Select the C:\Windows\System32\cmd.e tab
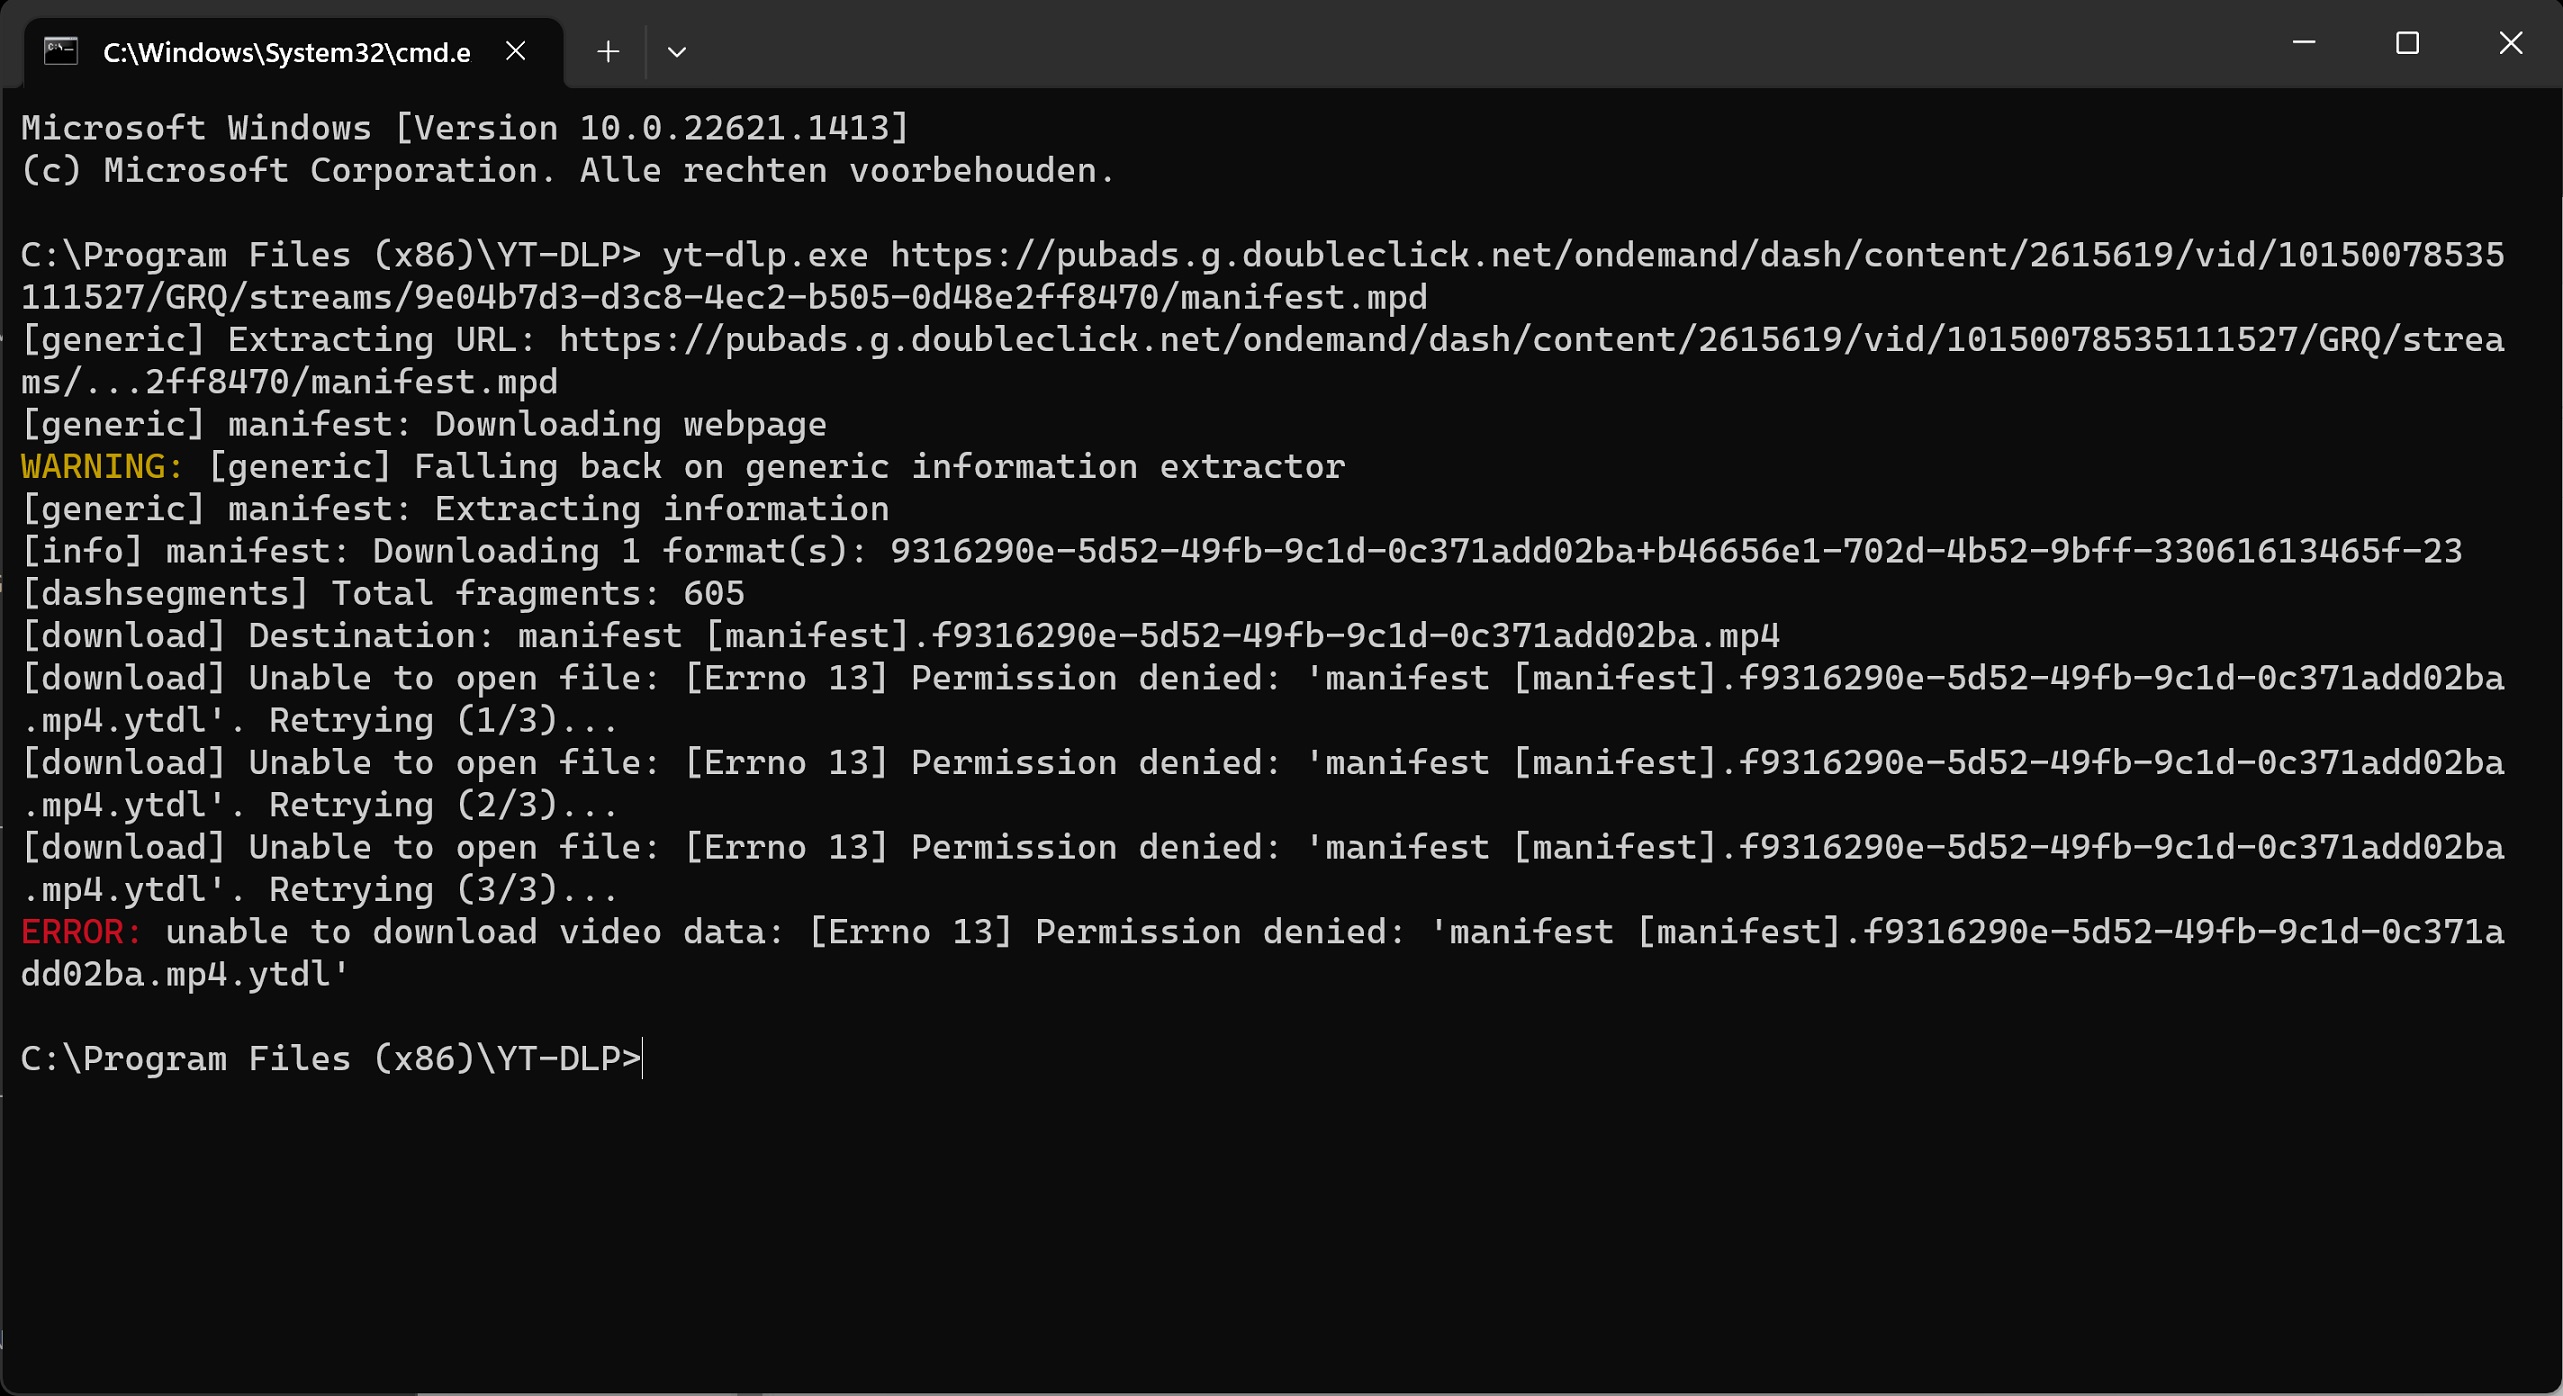This screenshot has width=2563, height=1396. (286, 52)
